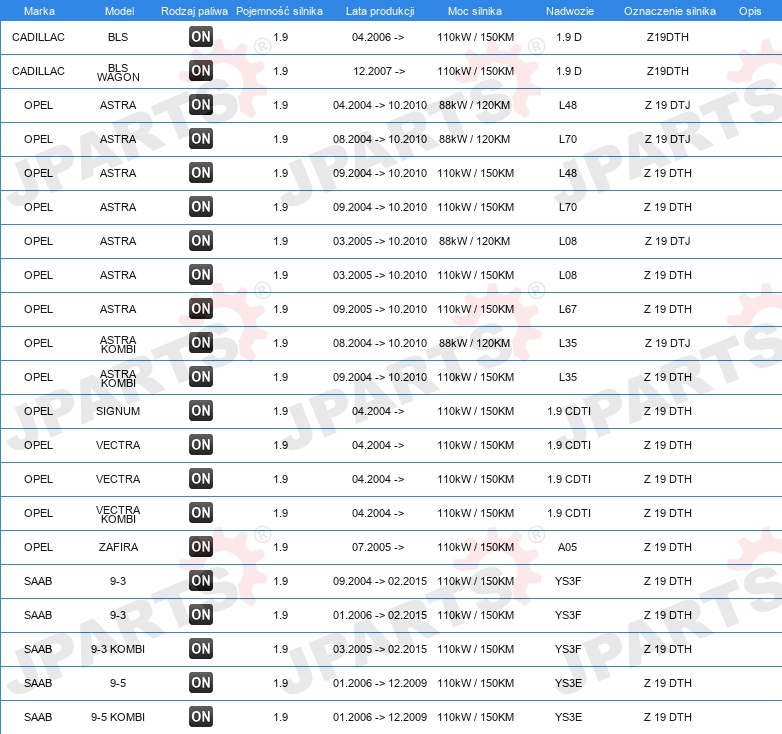Click the ON fuel icon in the CADILLAC BLS WAGON row

(201, 71)
